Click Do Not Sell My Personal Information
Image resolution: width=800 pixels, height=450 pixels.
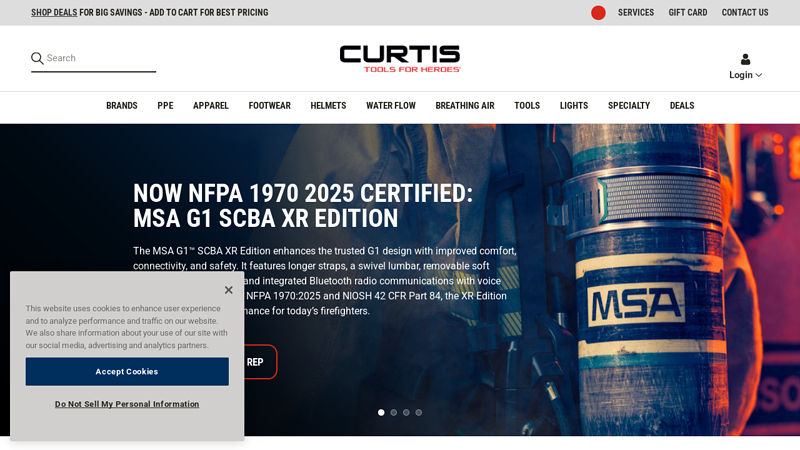127,404
